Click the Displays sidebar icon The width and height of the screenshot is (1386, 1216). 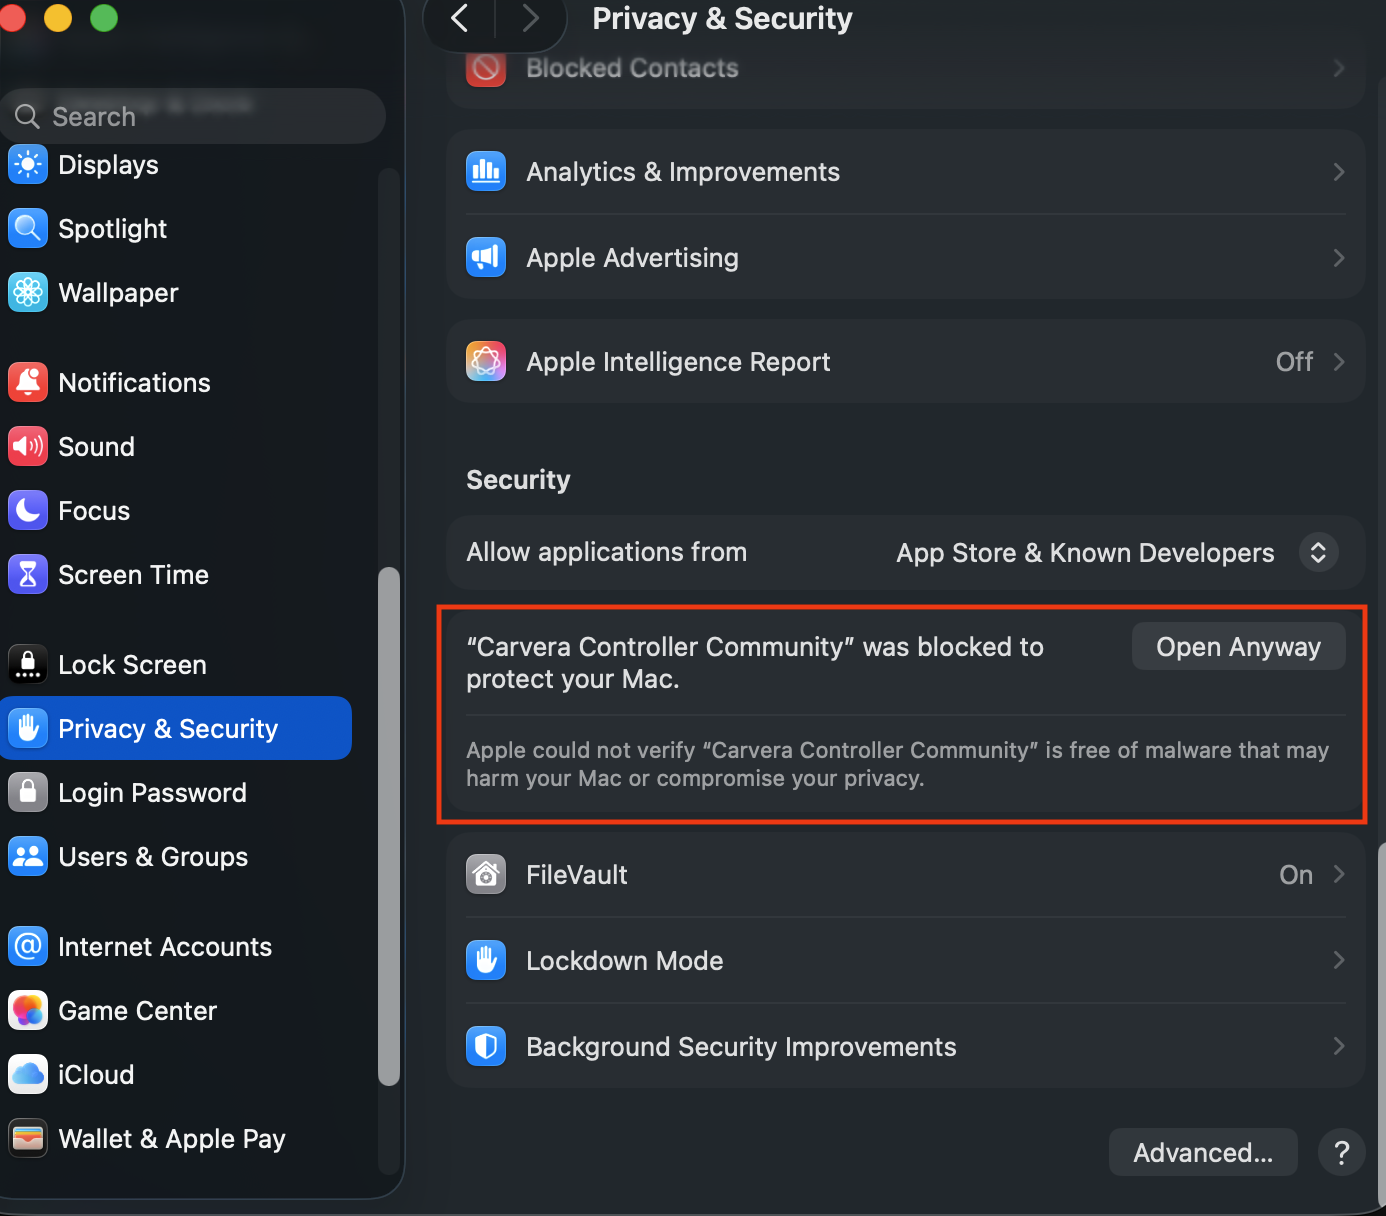[28, 165]
